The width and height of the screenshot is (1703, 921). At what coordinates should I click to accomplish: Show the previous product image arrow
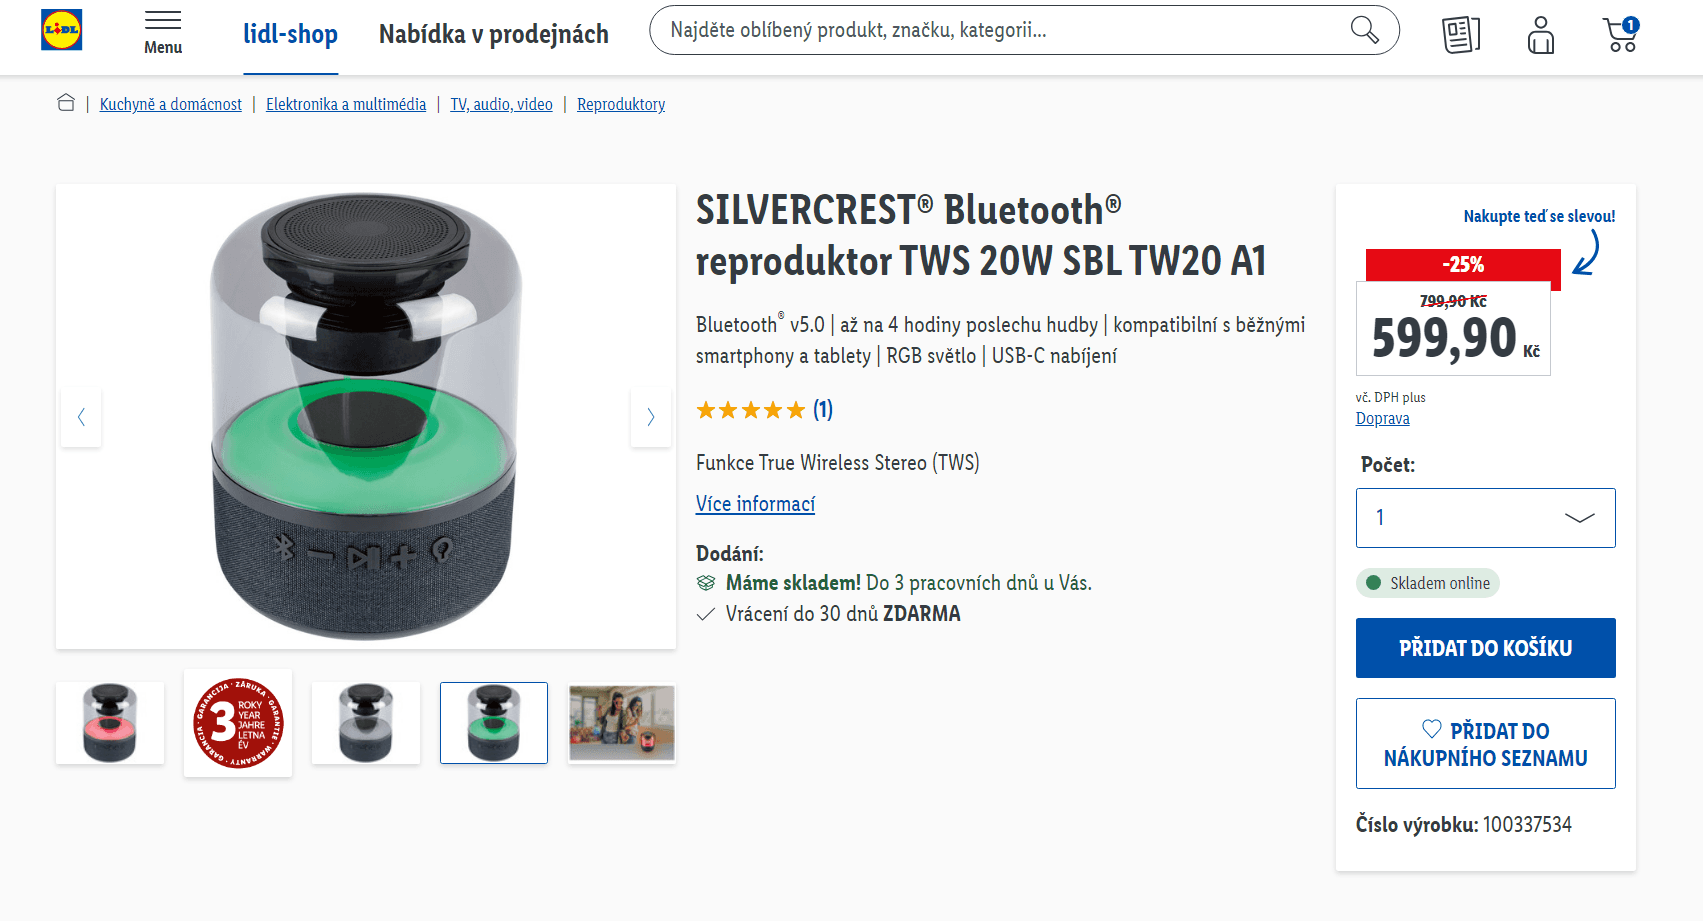(81, 417)
